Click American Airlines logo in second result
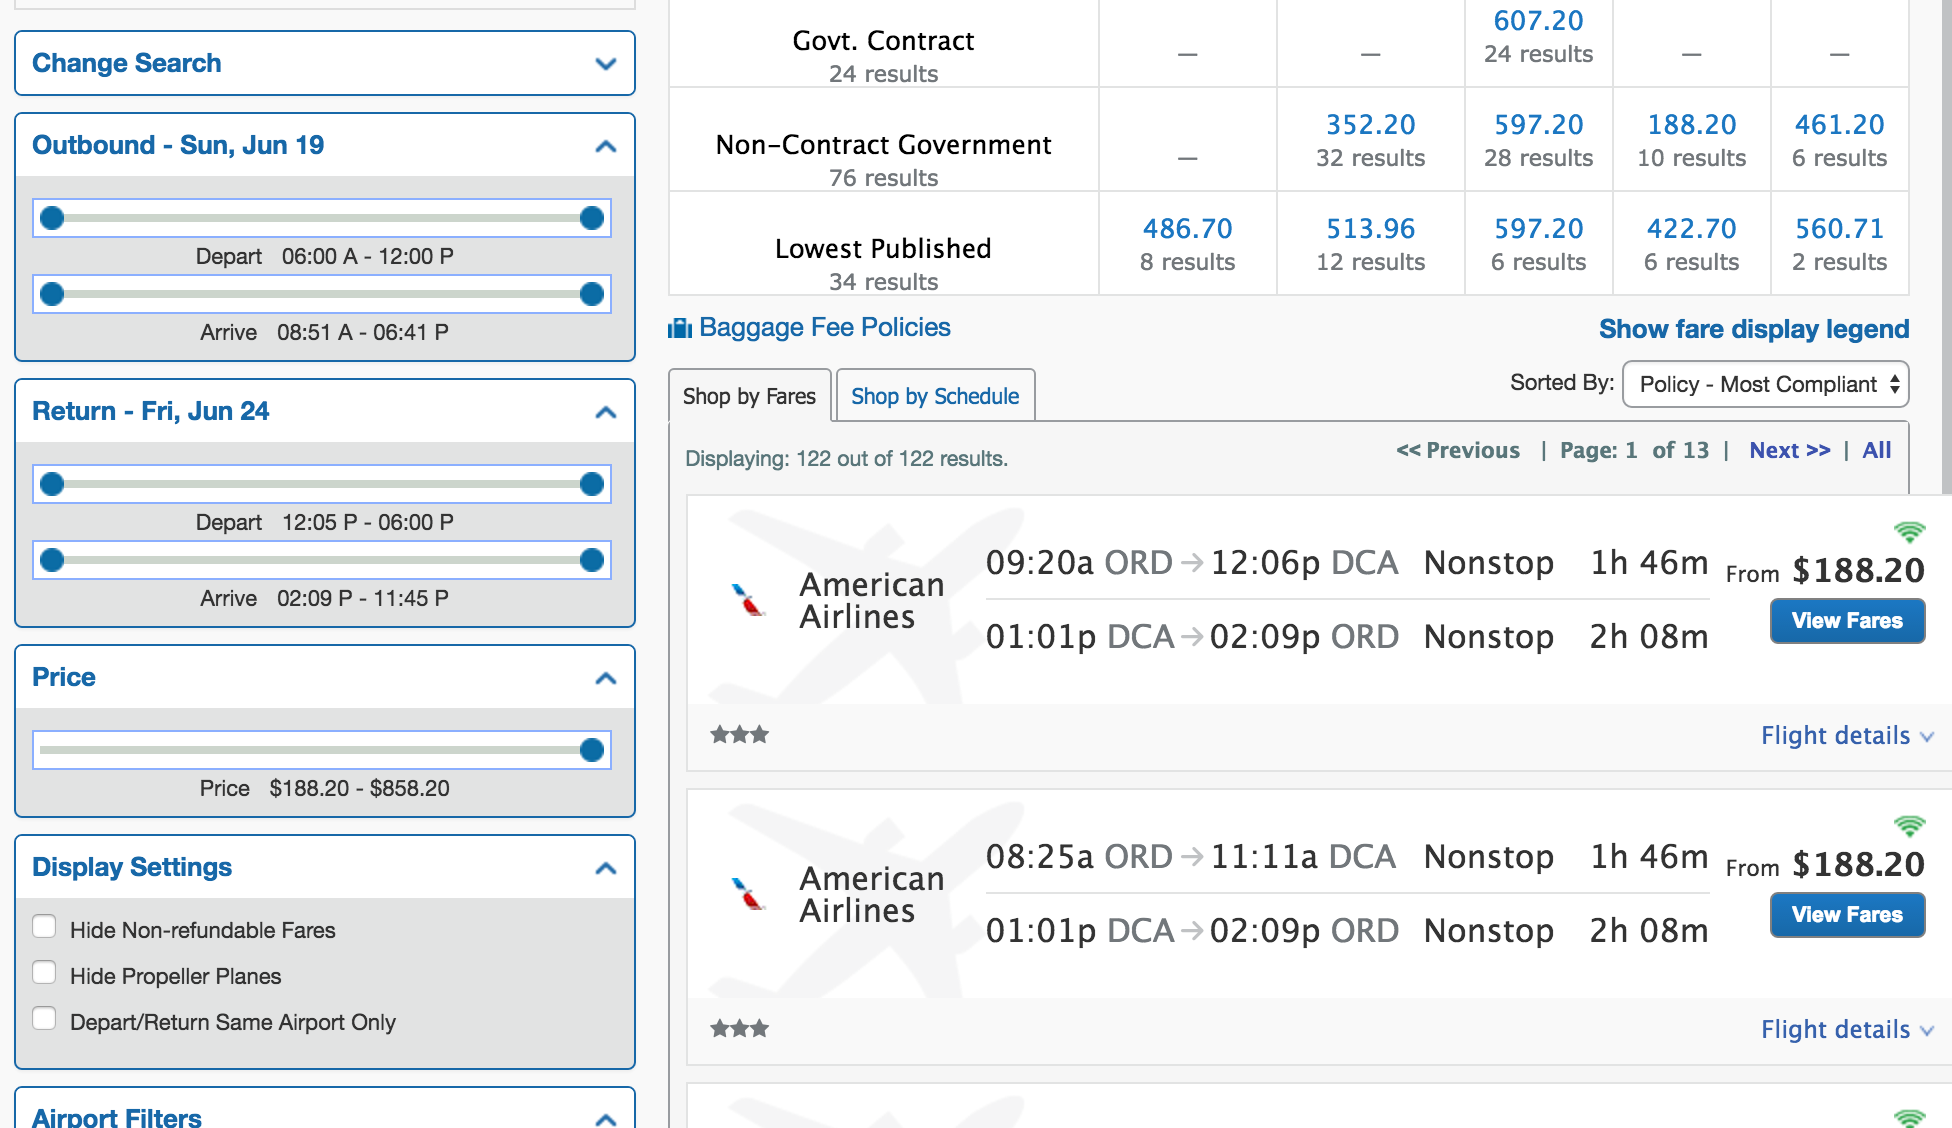This screenshot has height=1128, width=1952. click(x=747, y=894)
